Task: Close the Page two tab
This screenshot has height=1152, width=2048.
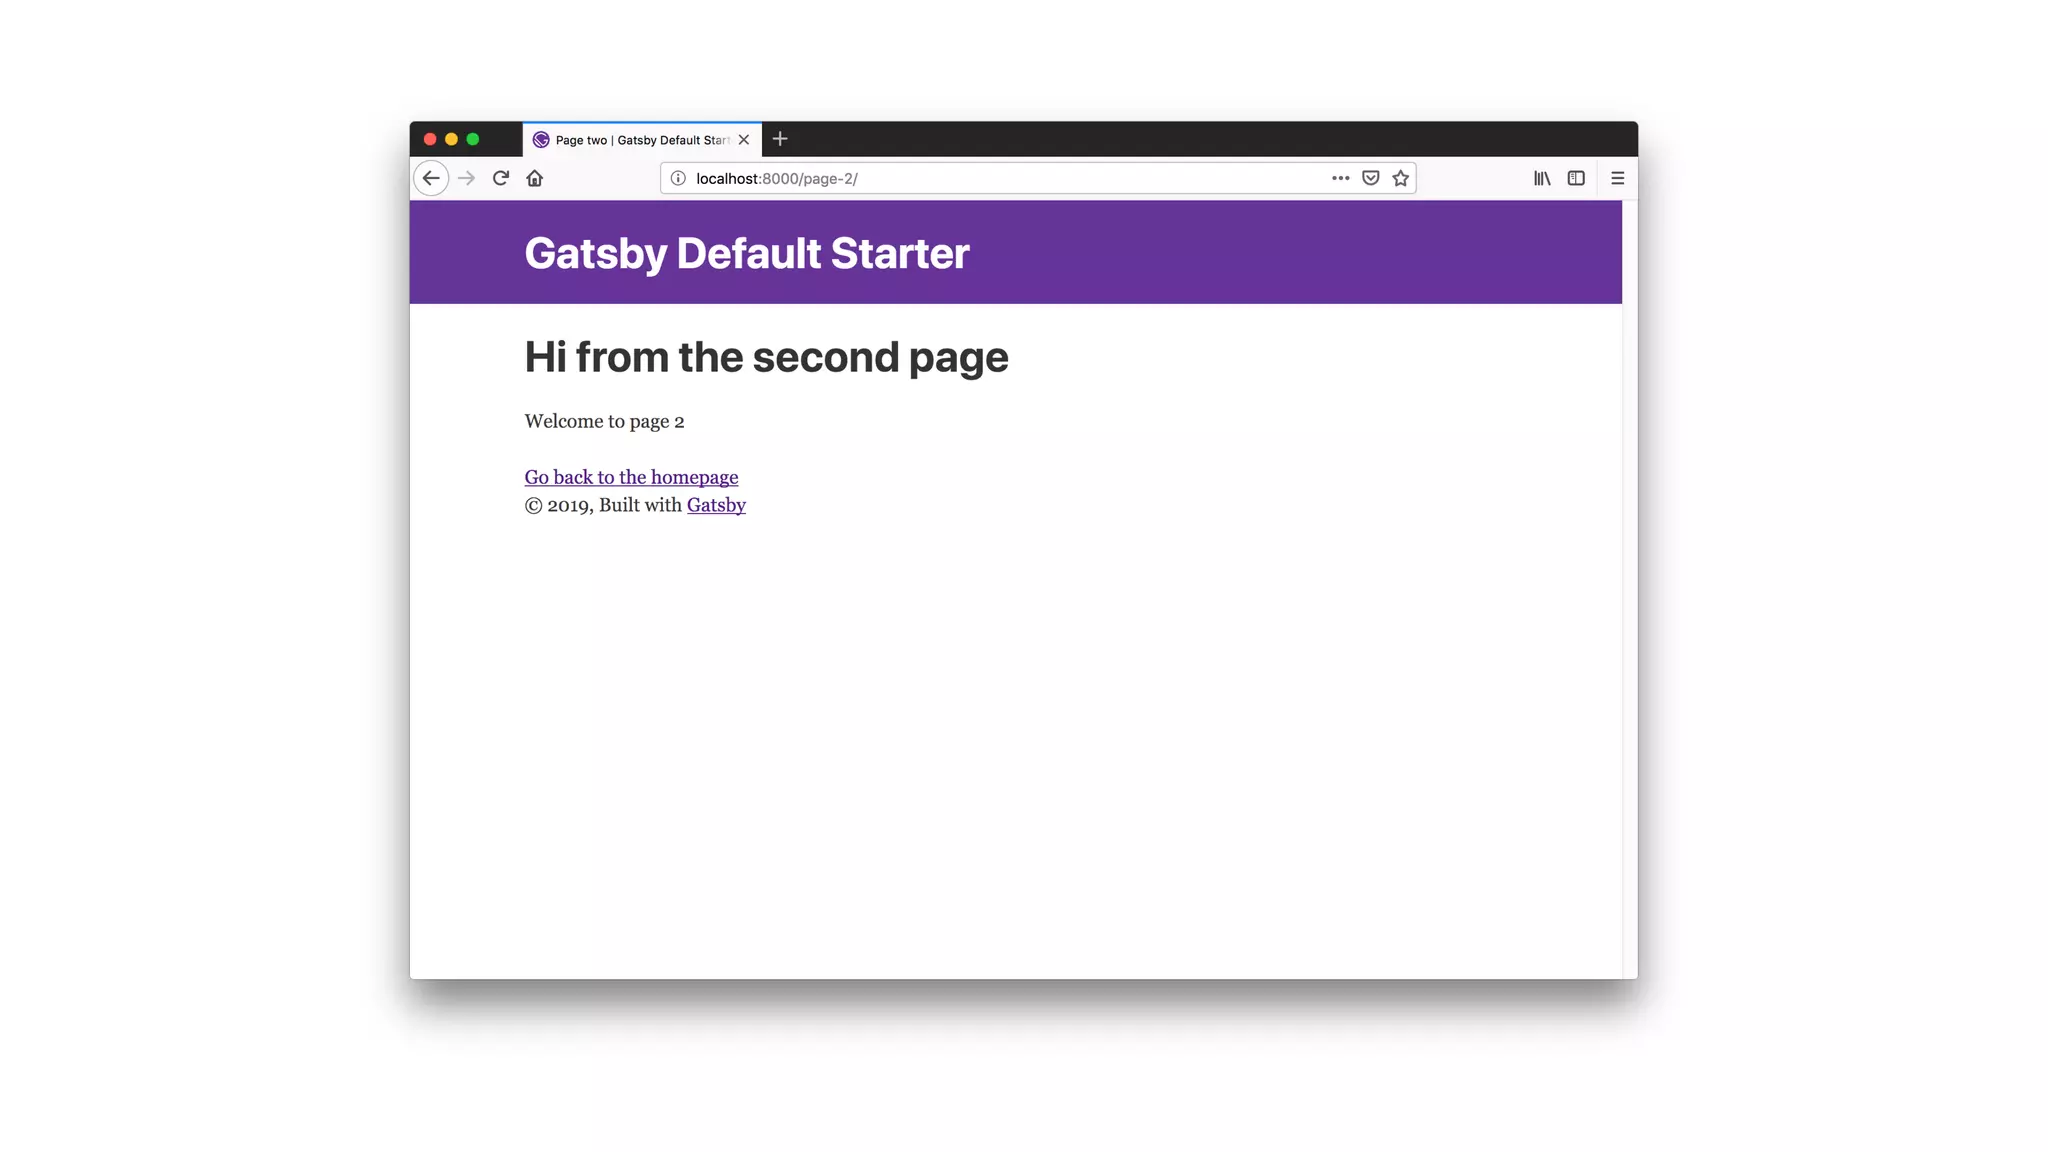Action: [744, 140]
